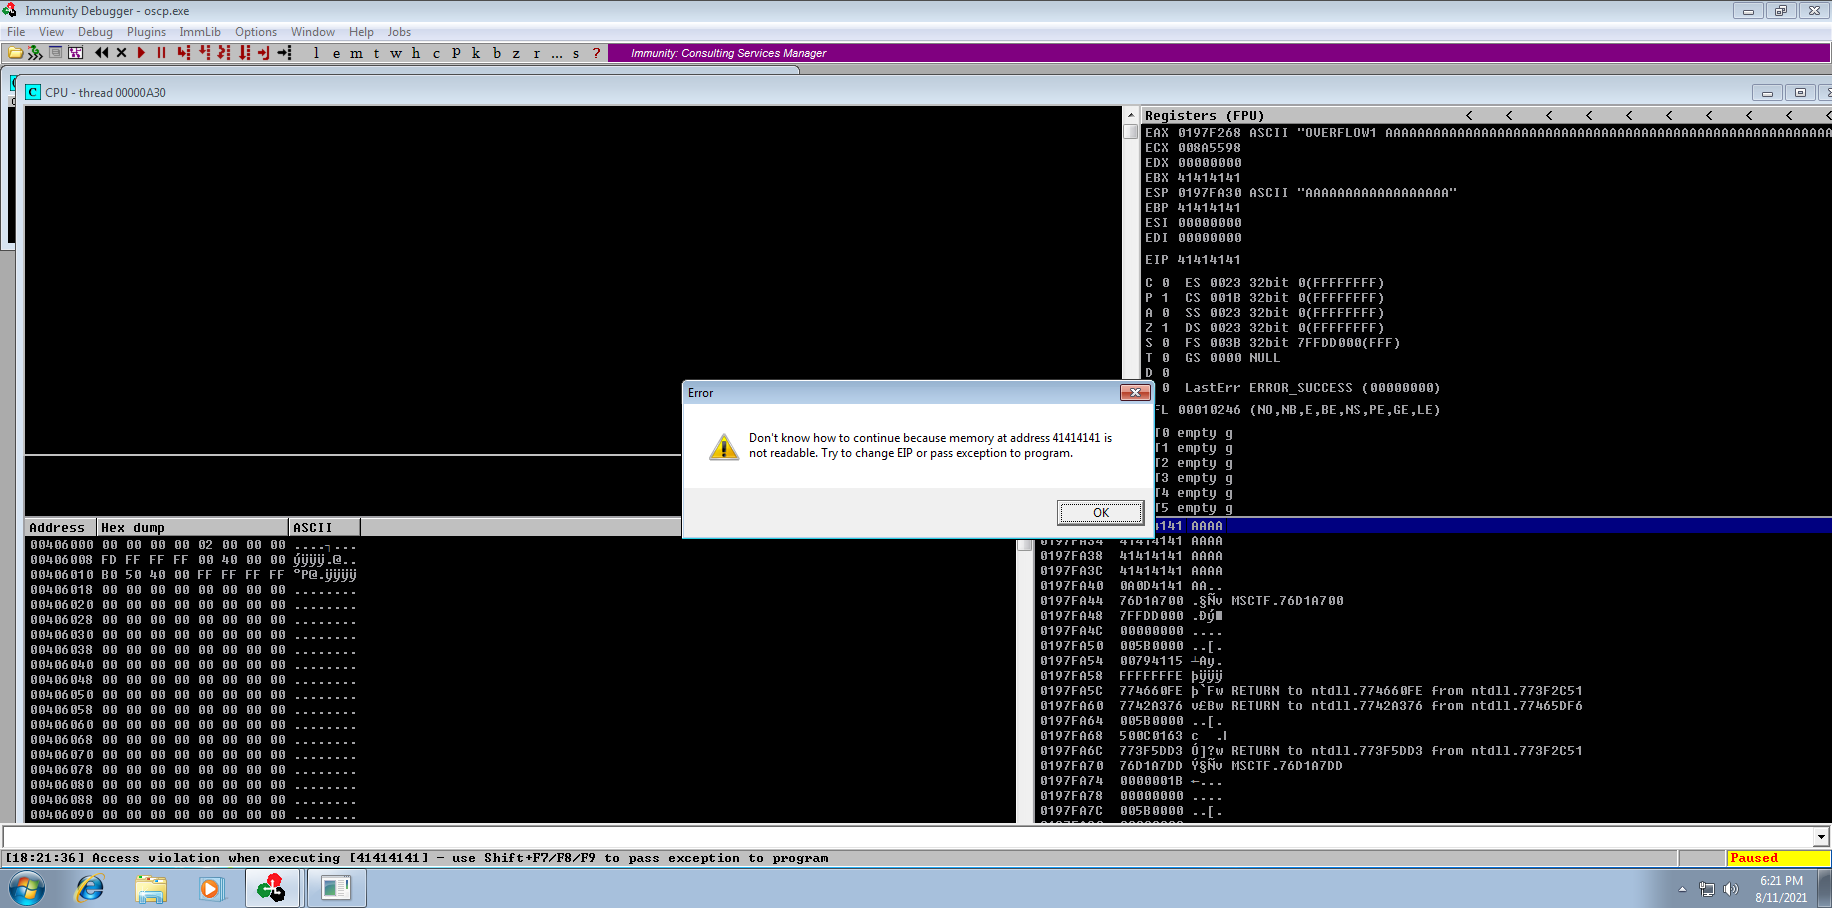Show CPU window via 'c' button
1832x908 pixels.
click(436, 53)
